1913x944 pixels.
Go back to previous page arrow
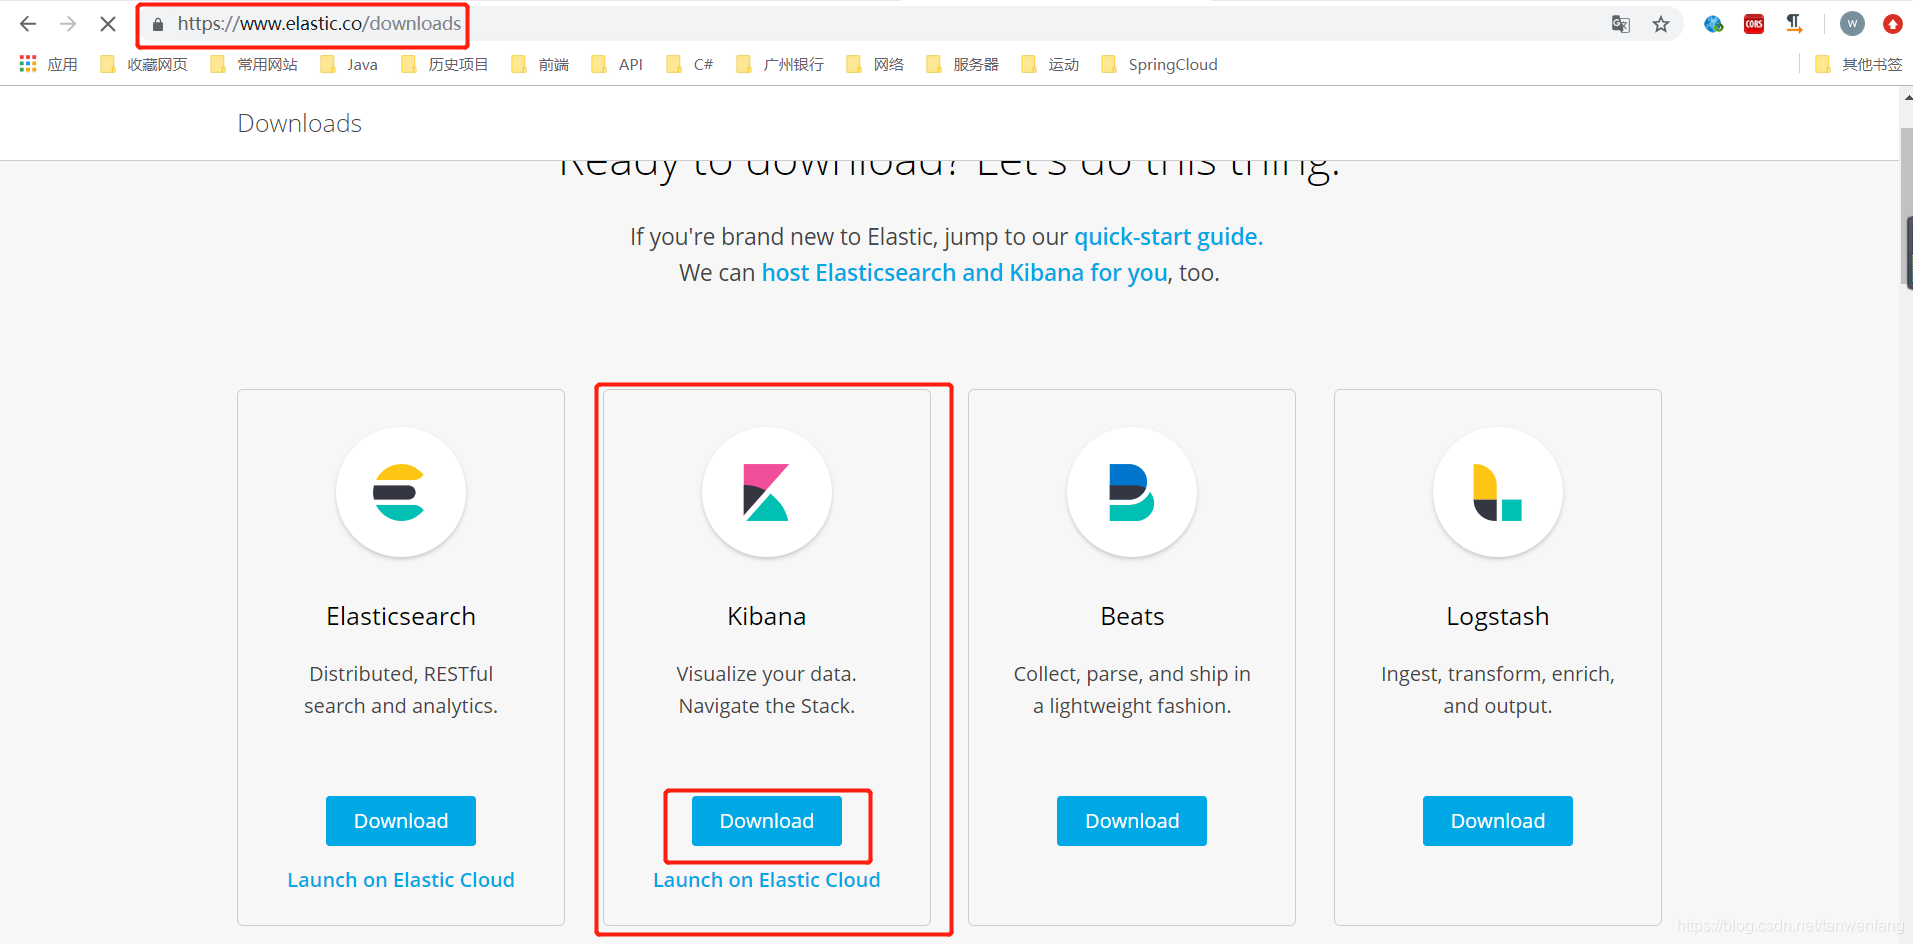(x=28, y=23)
